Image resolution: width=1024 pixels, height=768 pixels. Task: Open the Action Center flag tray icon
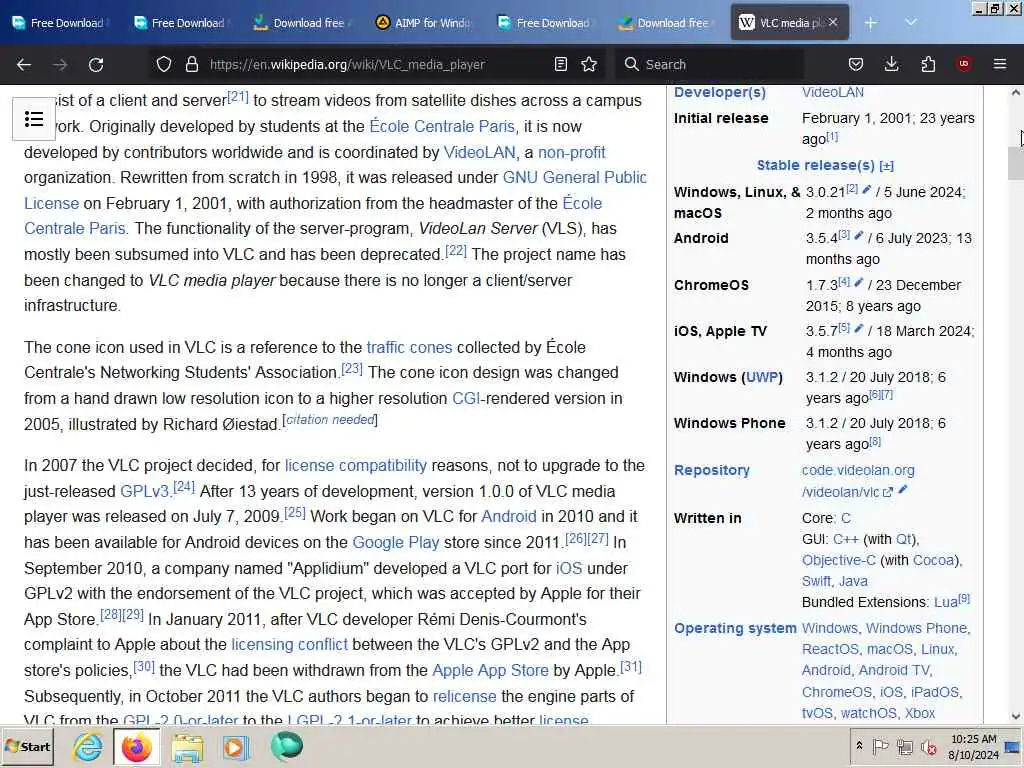pos(880,746)
